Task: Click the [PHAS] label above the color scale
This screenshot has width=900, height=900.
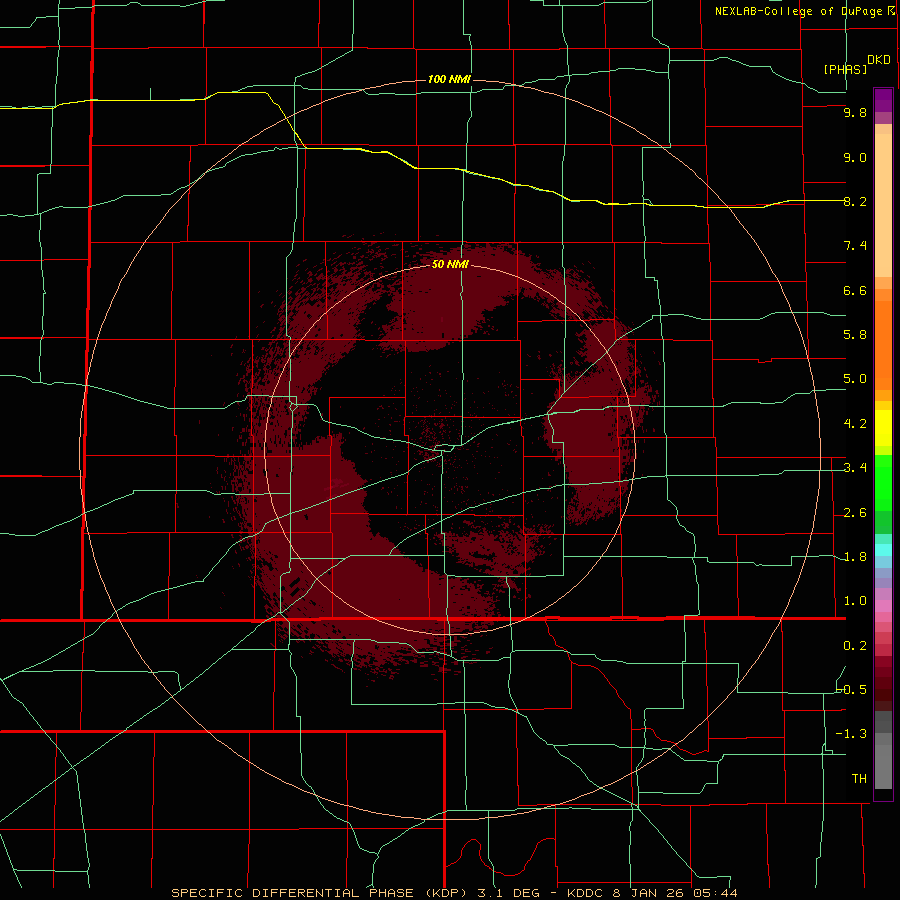Action: pos(845,69)
